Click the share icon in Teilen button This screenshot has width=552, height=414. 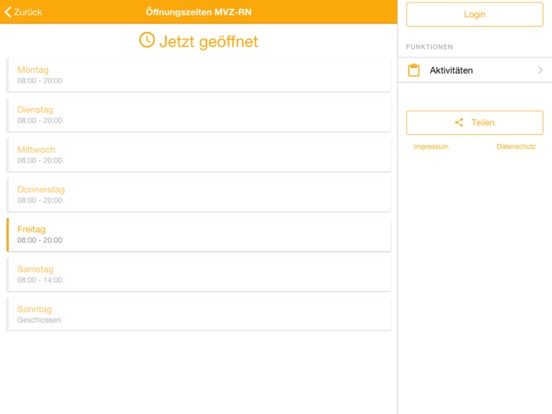459,122
